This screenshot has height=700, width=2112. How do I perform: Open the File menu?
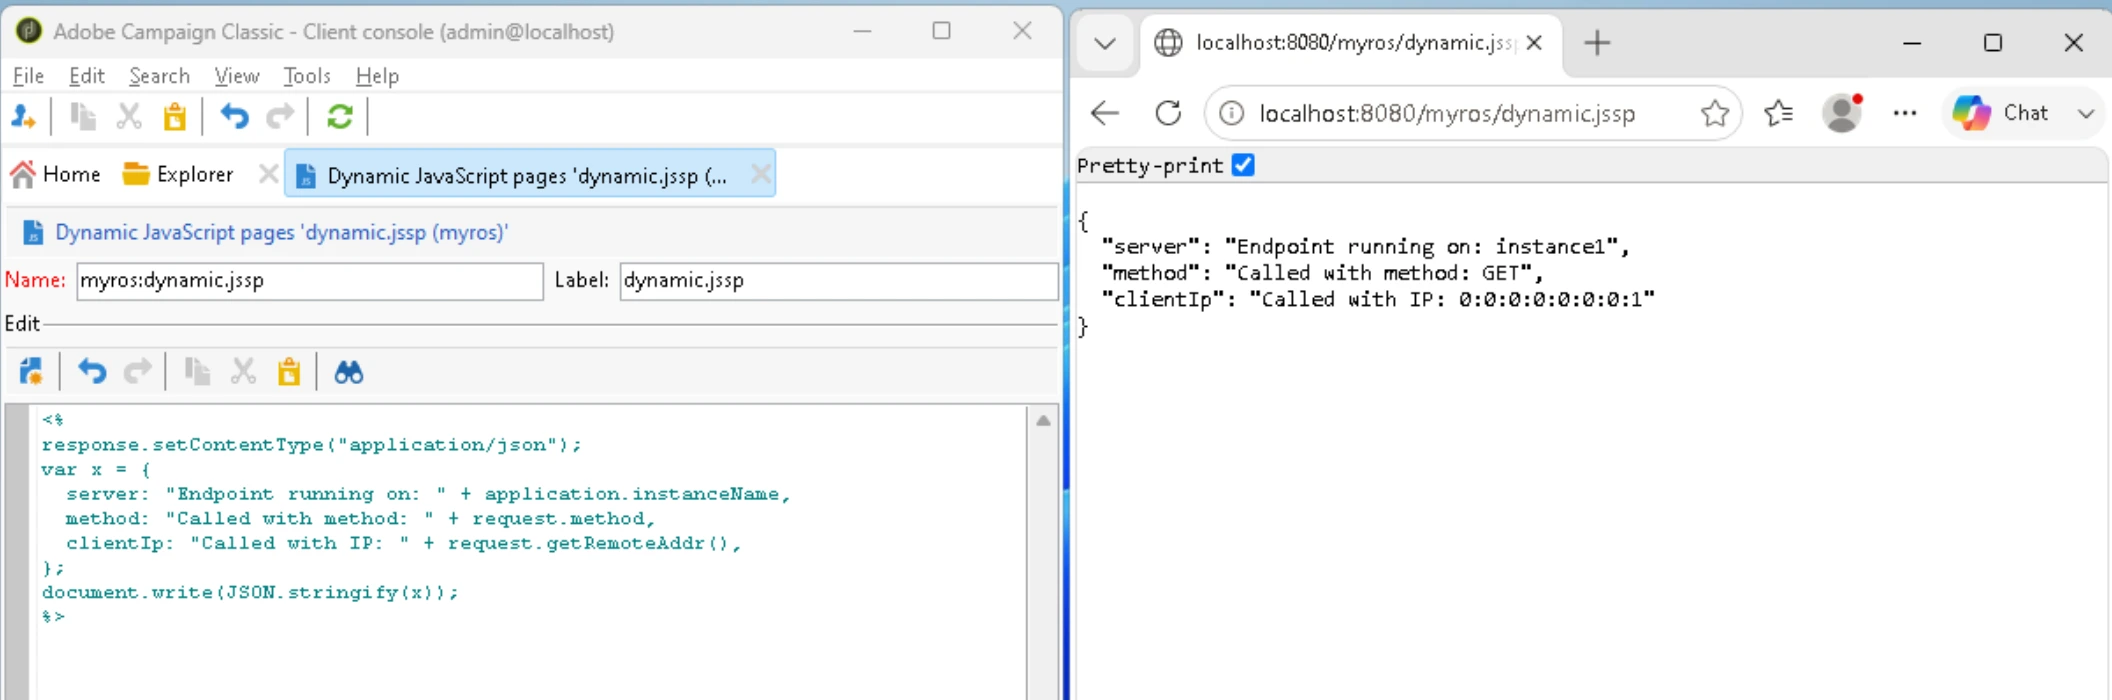pos(28,76)
